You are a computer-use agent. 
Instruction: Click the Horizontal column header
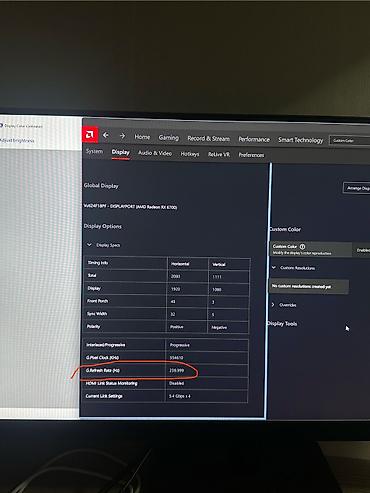(x=180, y=264)
